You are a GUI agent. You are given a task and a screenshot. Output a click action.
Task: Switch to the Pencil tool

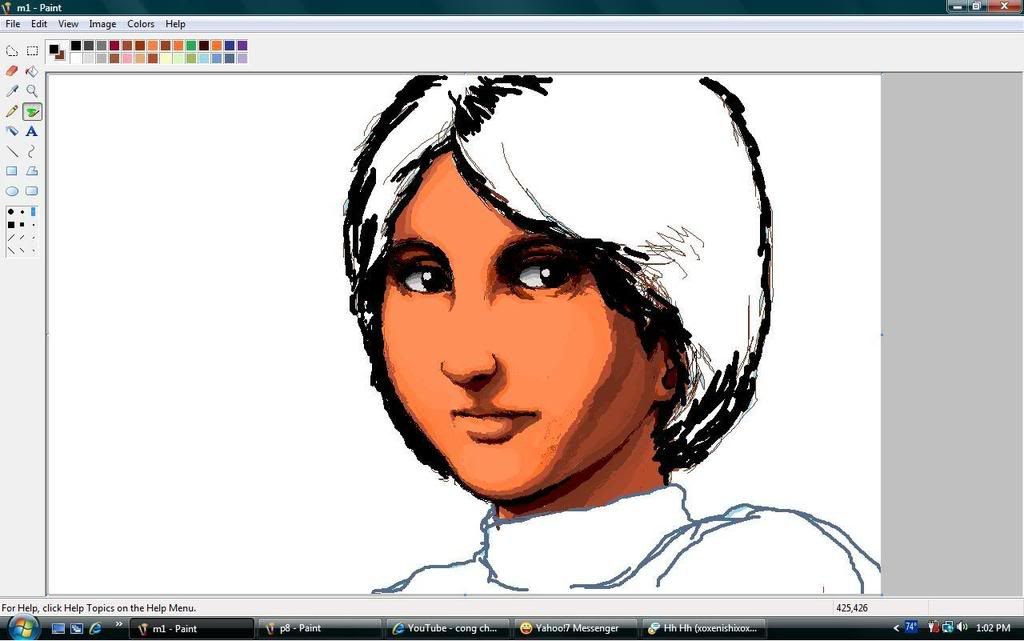[12, 112]
